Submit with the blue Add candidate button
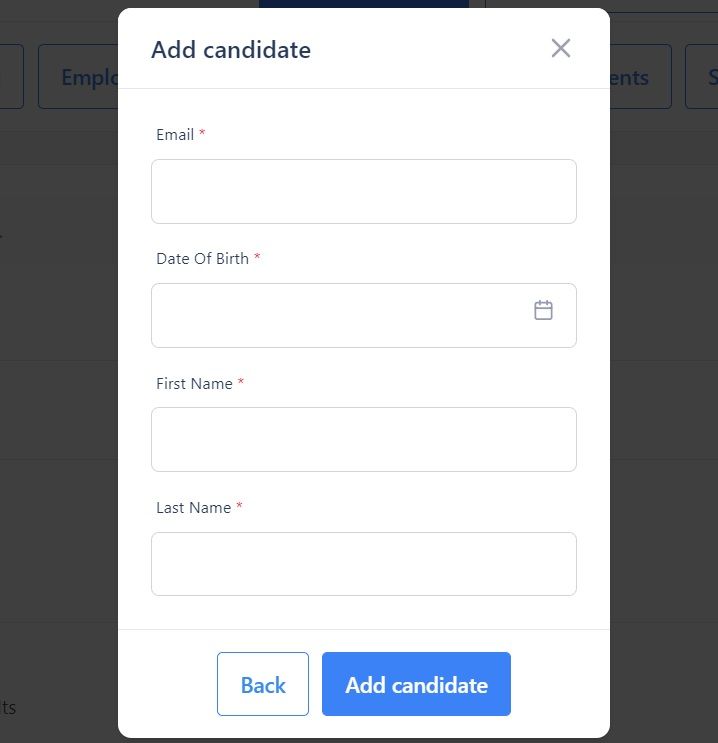Image resolution: width=718 pixels, height=743 pixels. 416,684
